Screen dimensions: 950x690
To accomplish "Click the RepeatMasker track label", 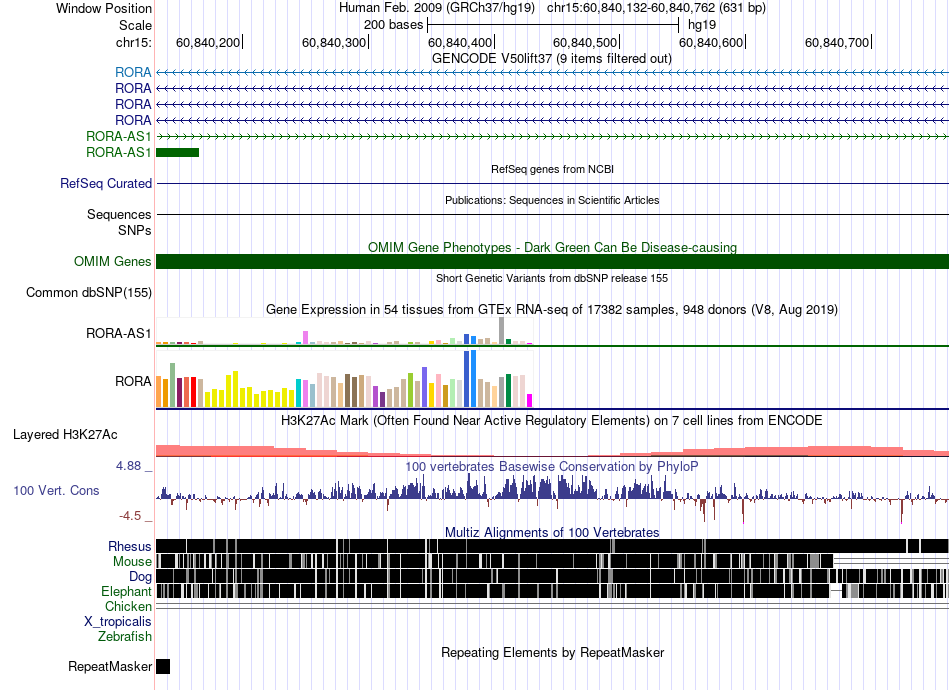I will click(110, 666).
